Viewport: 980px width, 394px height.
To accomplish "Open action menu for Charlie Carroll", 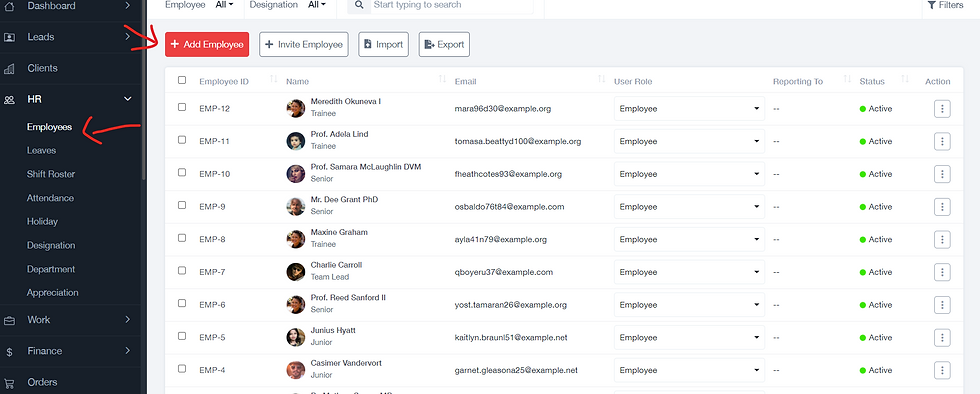I will click(x=942, y=272).
